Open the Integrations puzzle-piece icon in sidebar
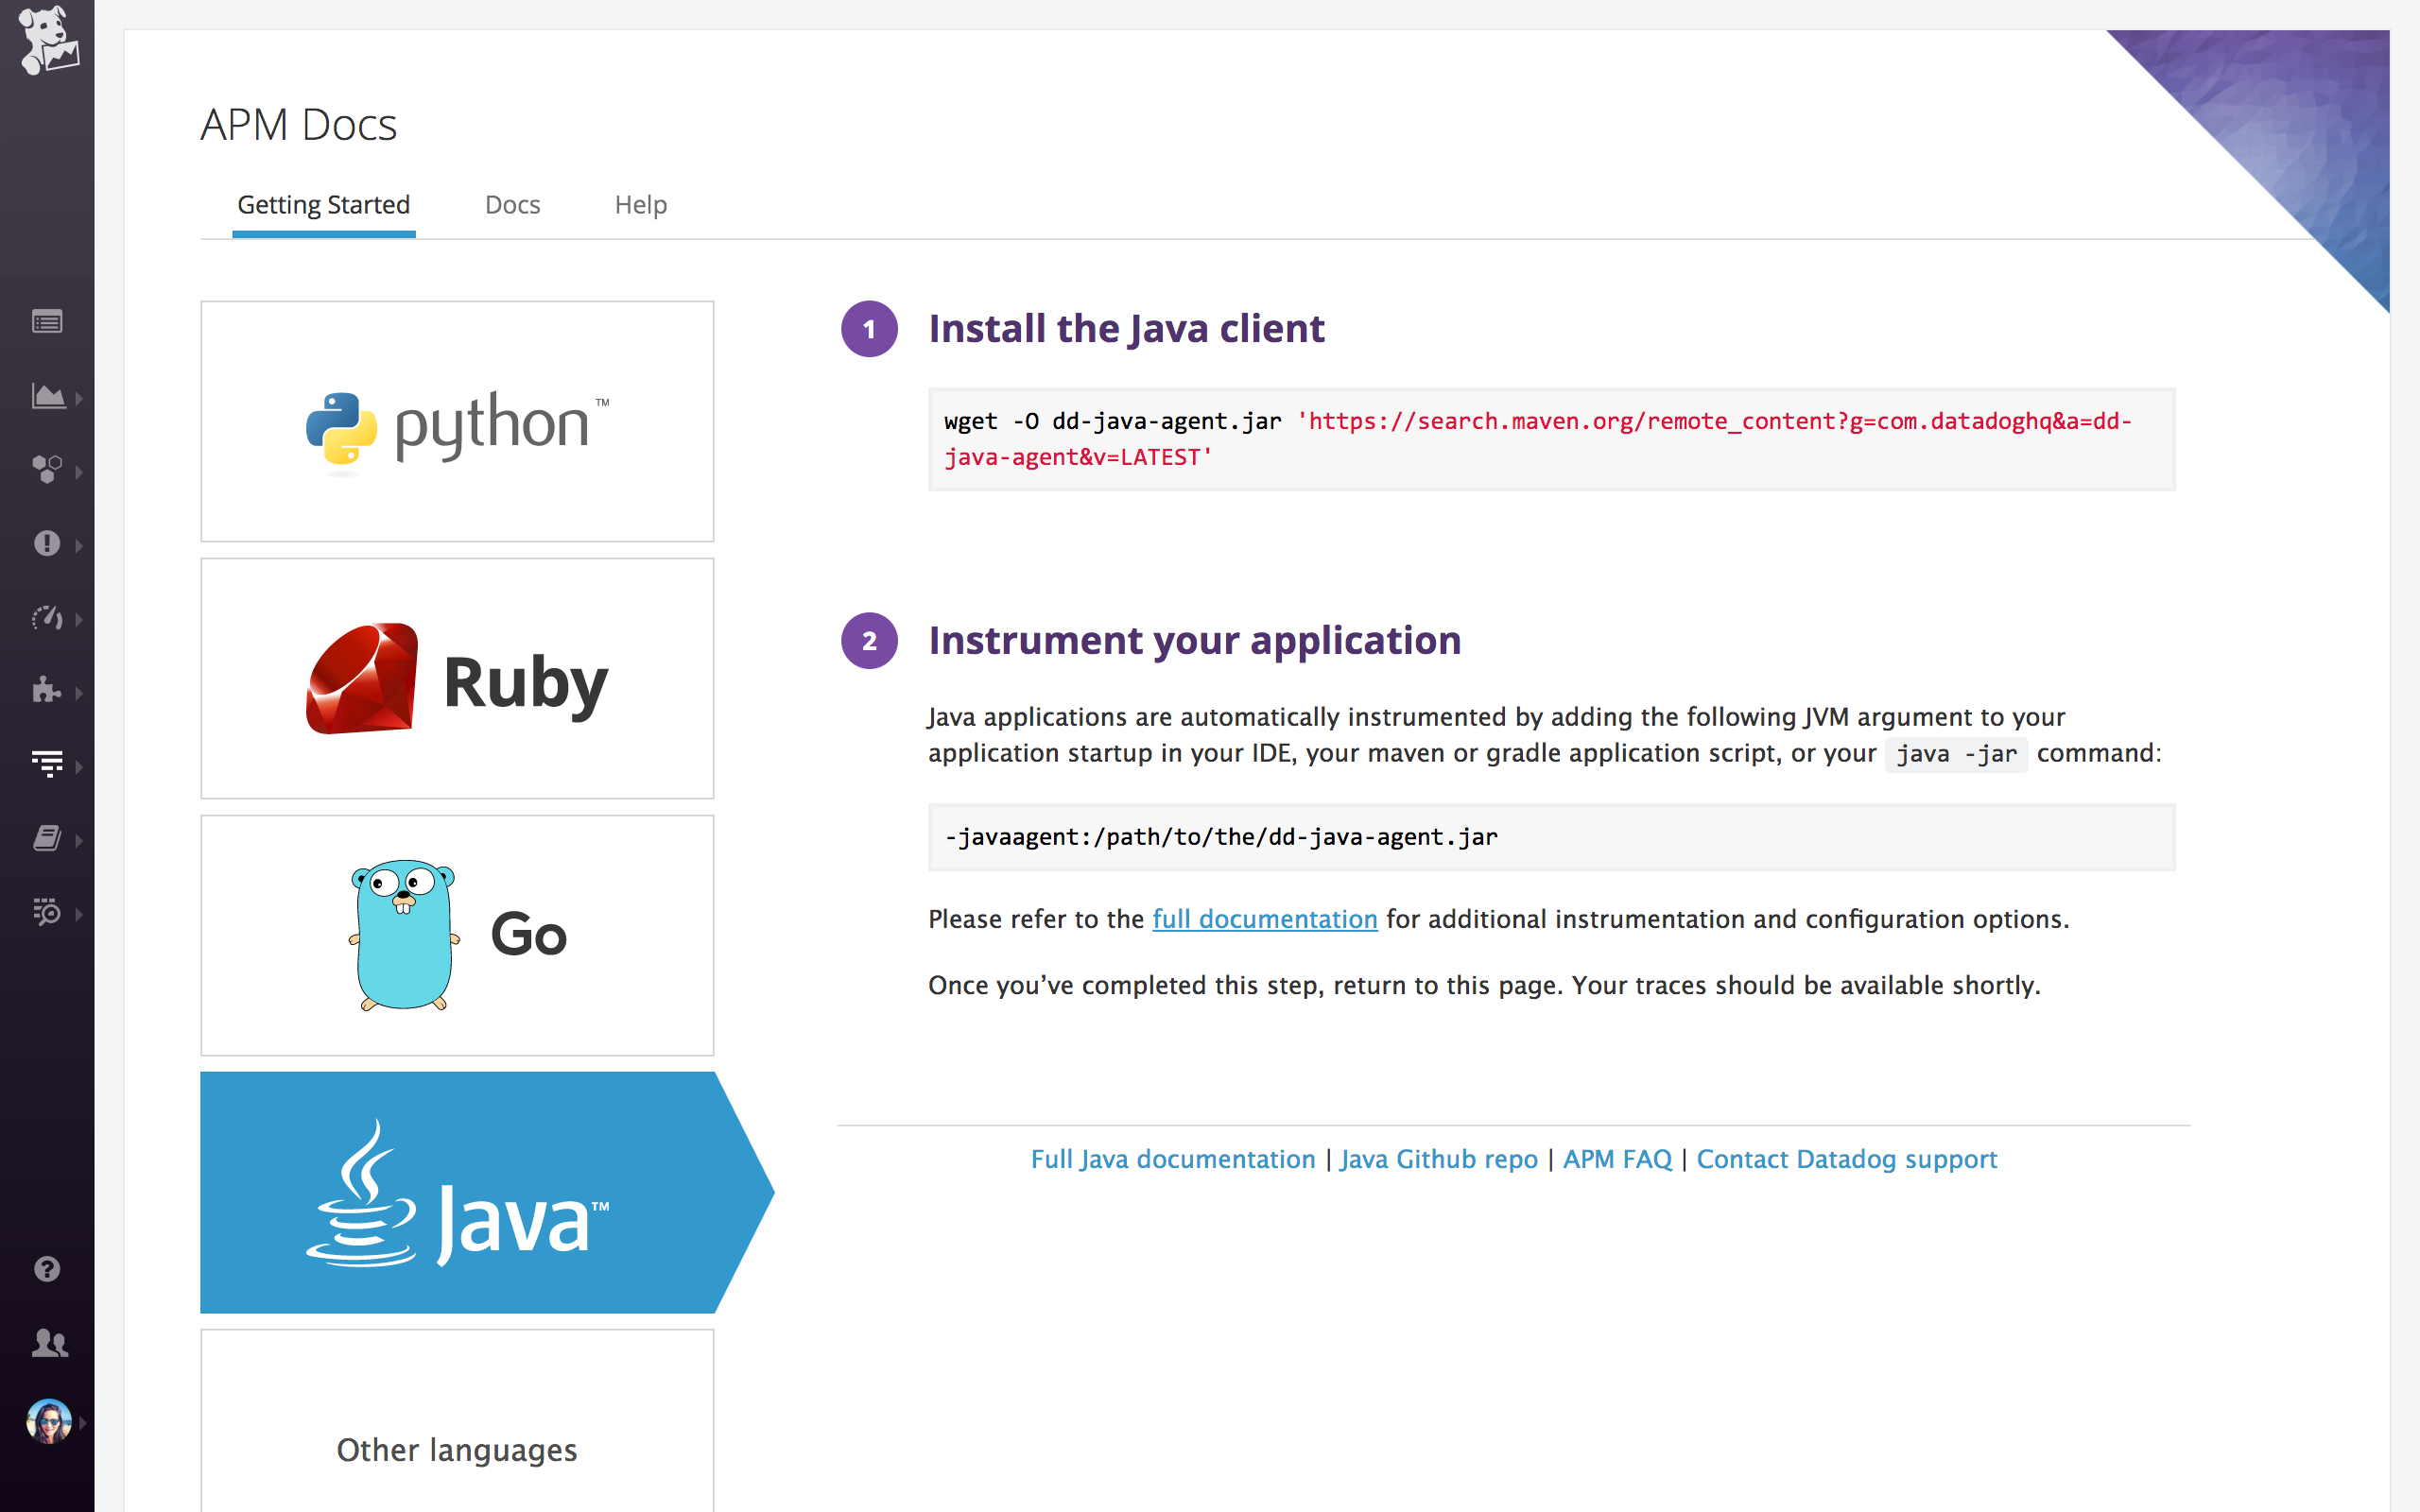This screenshot has height=1512, width=2420. click(x=47, y=690)
